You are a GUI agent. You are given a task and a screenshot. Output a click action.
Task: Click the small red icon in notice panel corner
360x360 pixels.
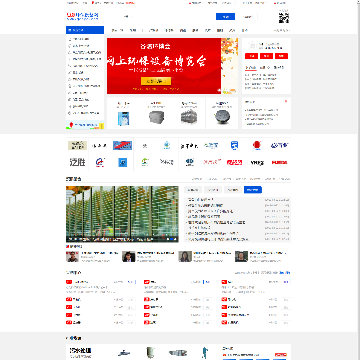pos(286,101)
